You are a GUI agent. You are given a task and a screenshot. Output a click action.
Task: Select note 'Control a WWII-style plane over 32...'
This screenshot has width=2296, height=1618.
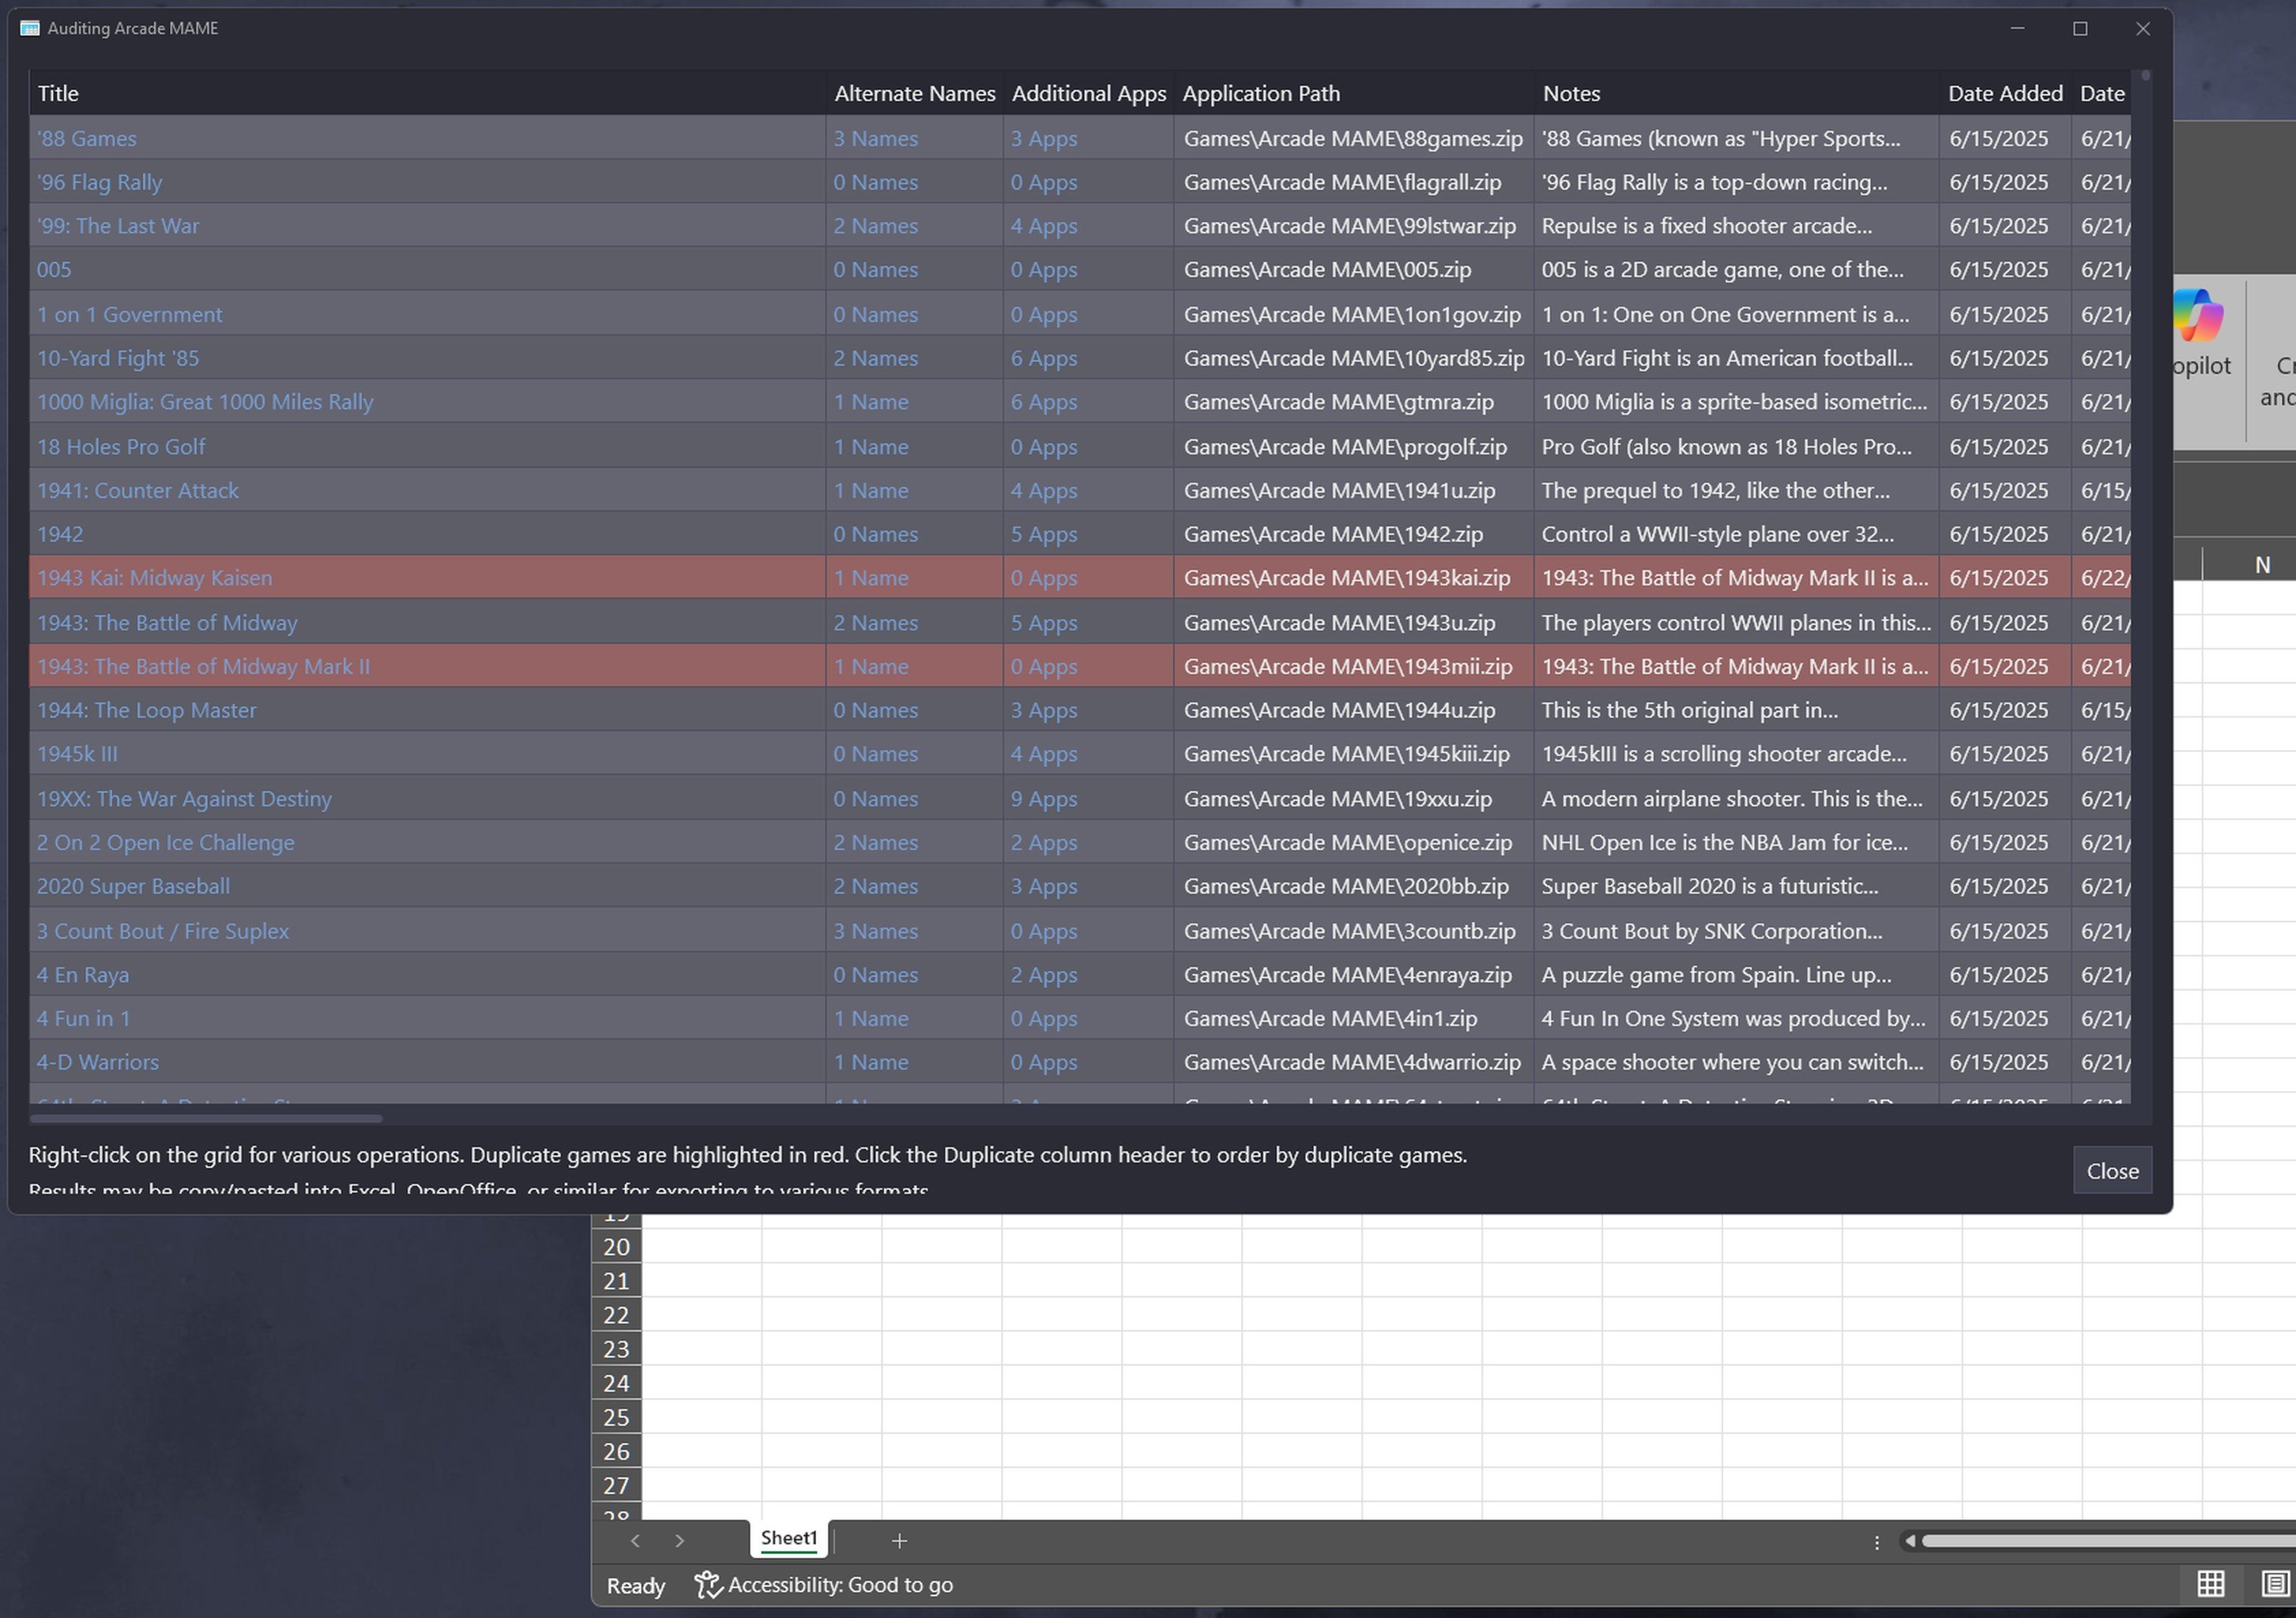(x=1736, y=534)
